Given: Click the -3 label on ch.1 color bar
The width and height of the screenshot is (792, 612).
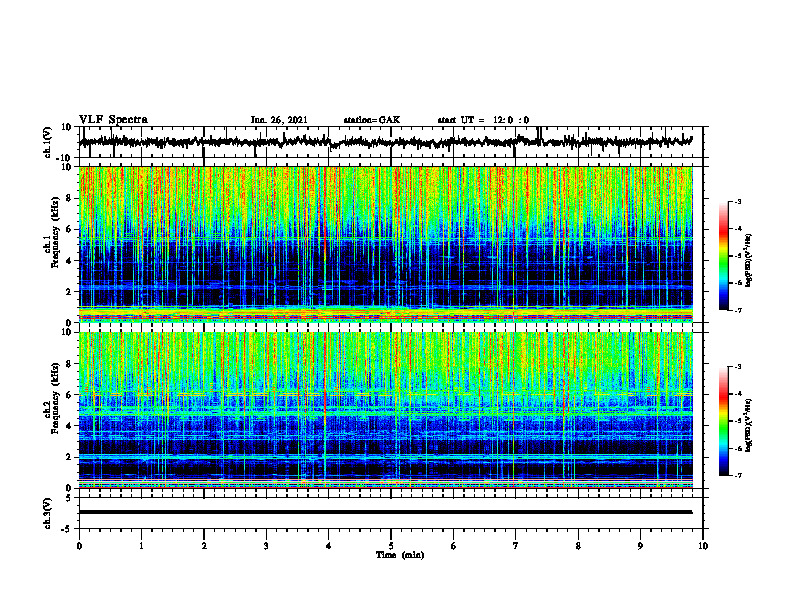Looking at the screenshot, I should click(x=737, y=201).
